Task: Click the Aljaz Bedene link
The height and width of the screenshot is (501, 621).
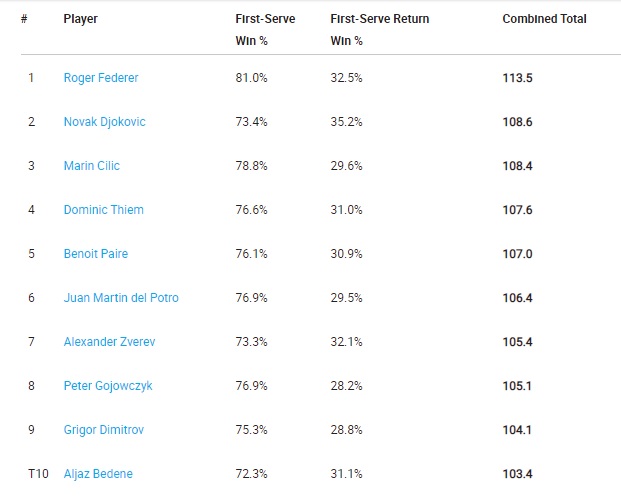Action: pyautogui.click(x=98, y=474)
